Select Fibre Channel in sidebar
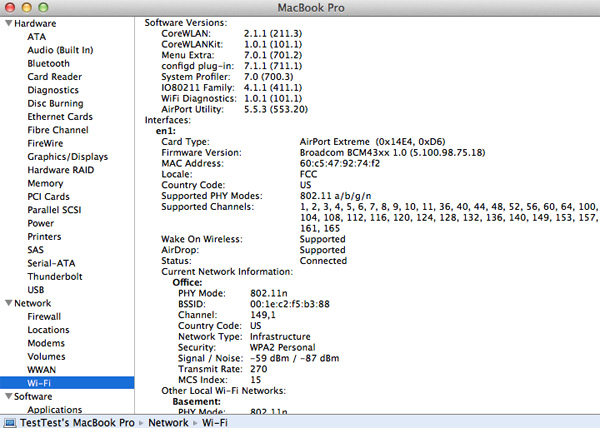 coord(58,130)
